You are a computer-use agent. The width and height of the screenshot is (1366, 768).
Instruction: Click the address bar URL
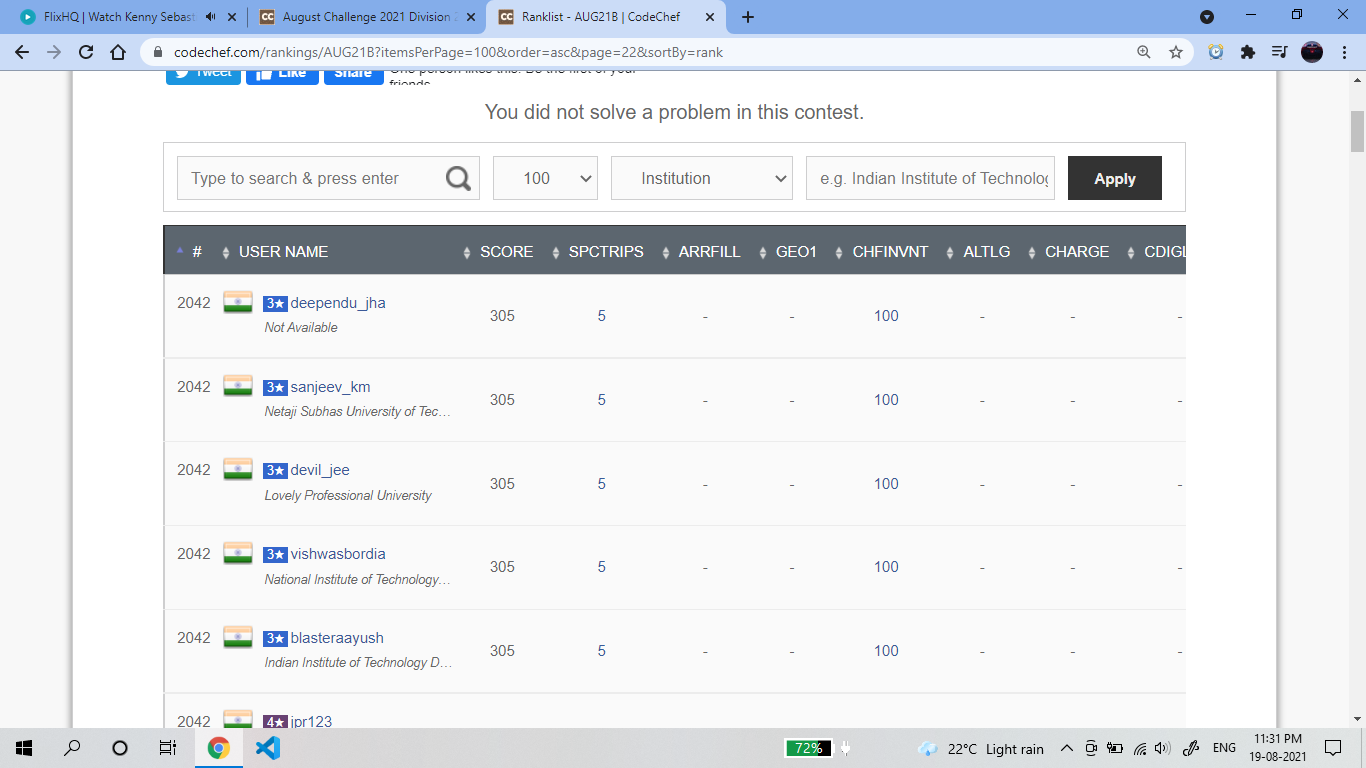pos(448,52)
